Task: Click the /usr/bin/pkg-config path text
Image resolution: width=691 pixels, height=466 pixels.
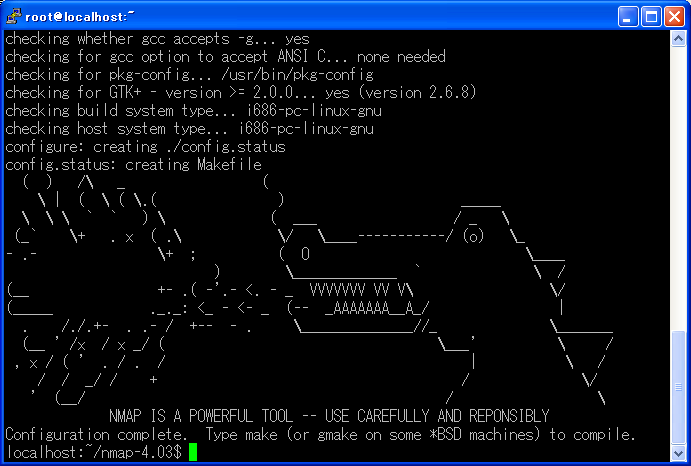Action: click(x=297, y=75)
